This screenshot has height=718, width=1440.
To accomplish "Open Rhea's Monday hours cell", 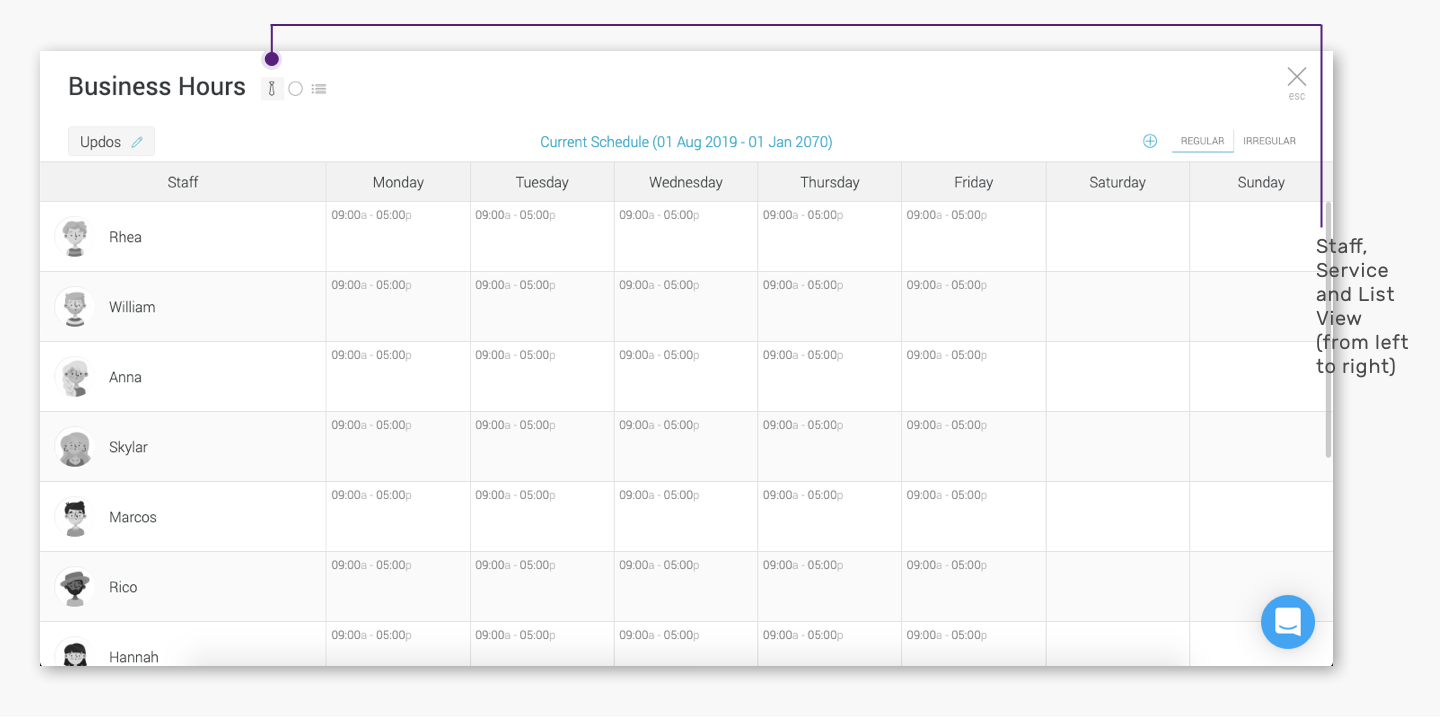I will click(398, 237).
